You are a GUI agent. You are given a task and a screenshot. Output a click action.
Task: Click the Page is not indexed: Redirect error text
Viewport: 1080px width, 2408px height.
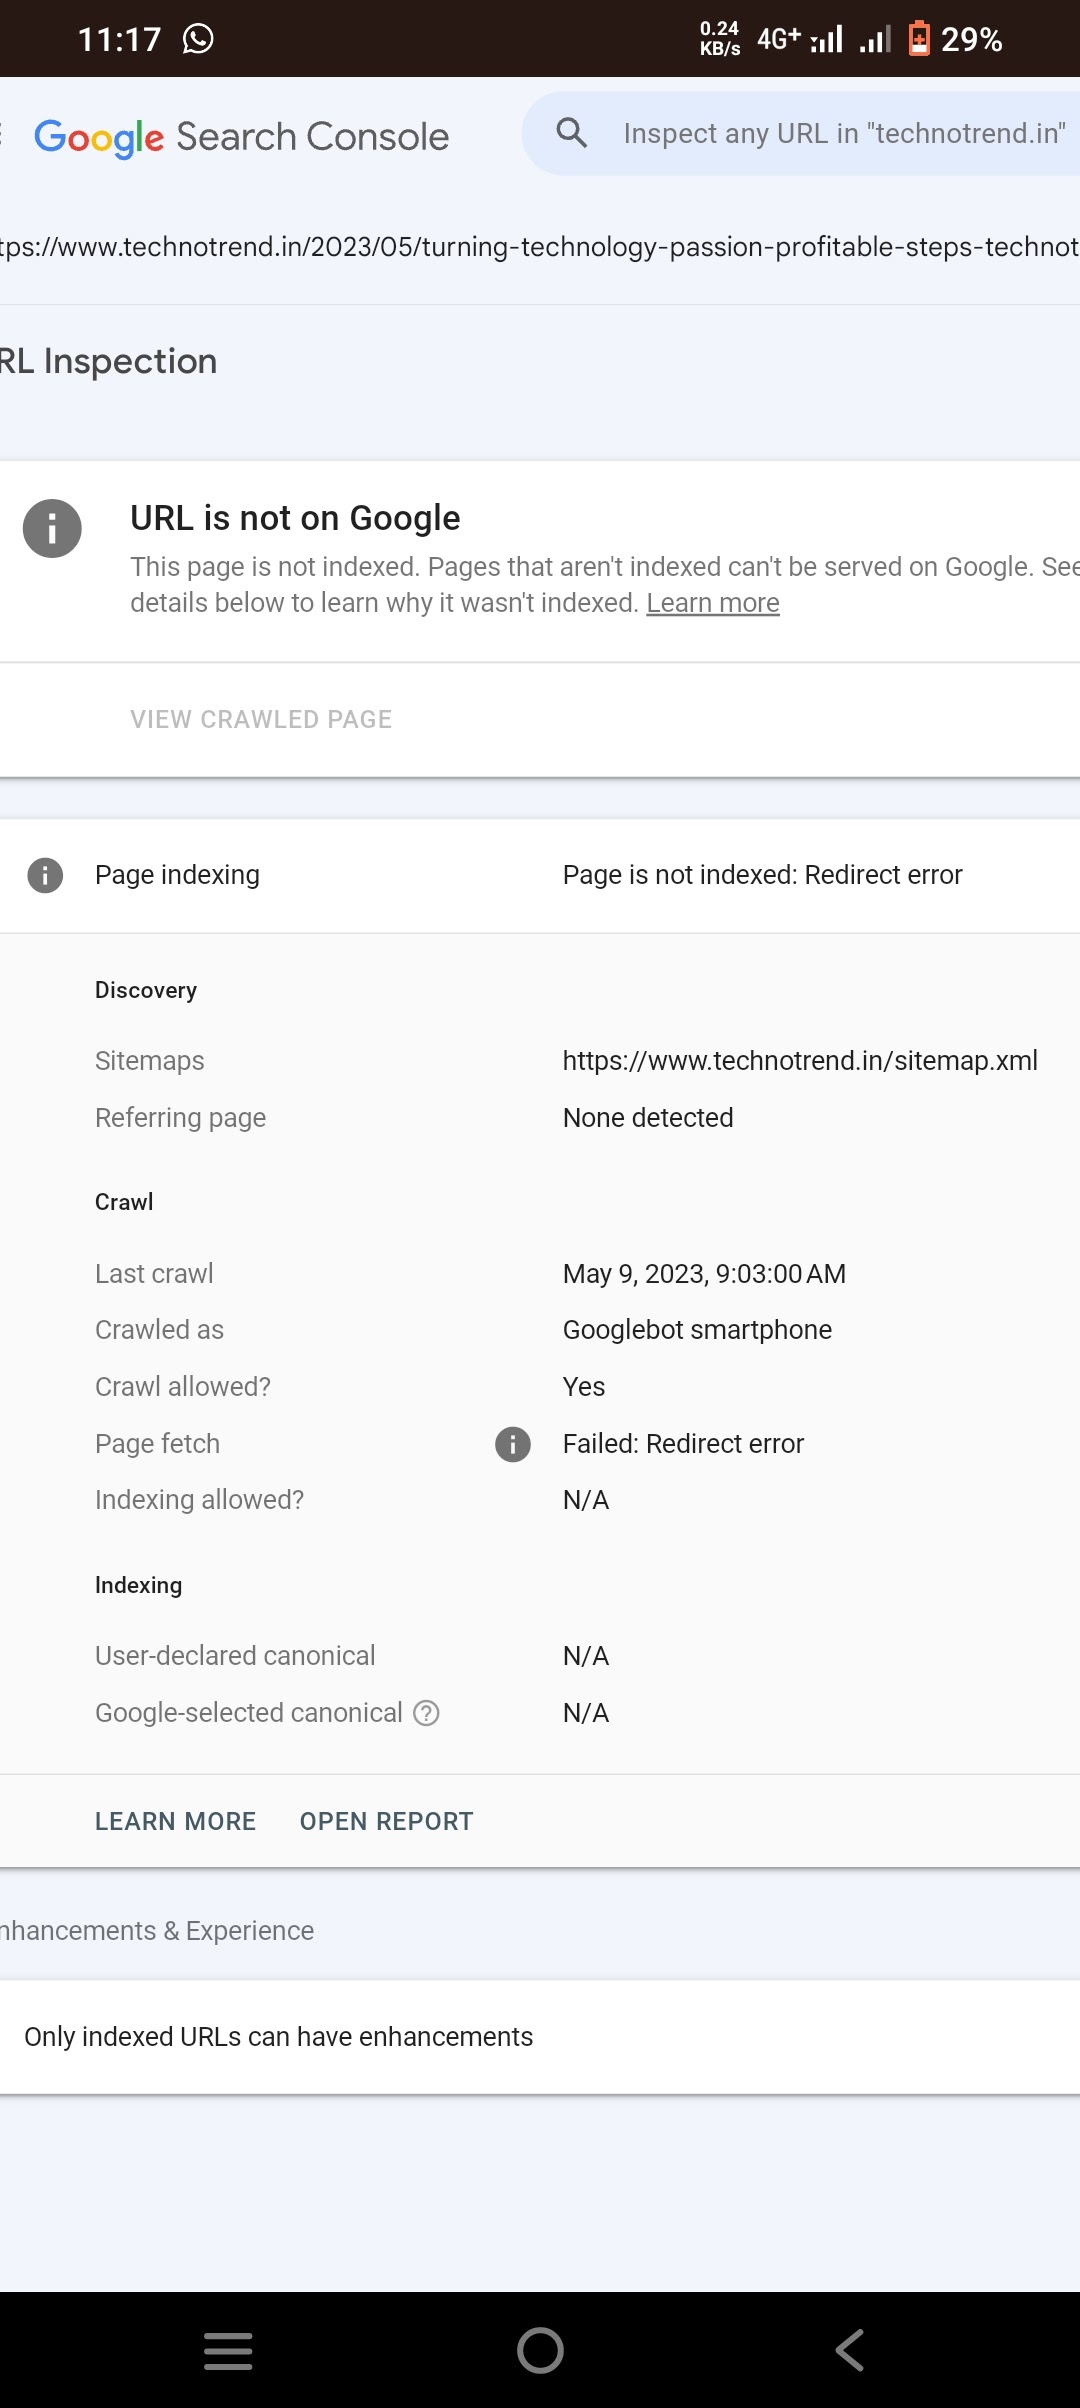(762, 875)
